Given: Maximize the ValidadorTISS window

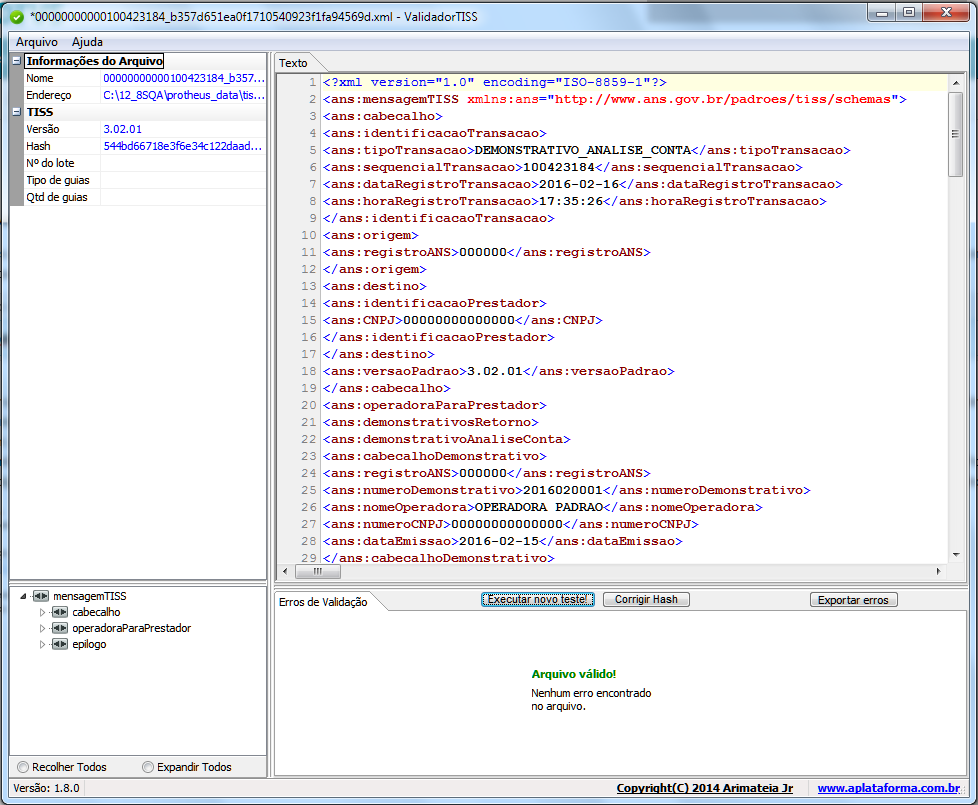Looking at the screenshot, I should (x=909, y=12).
